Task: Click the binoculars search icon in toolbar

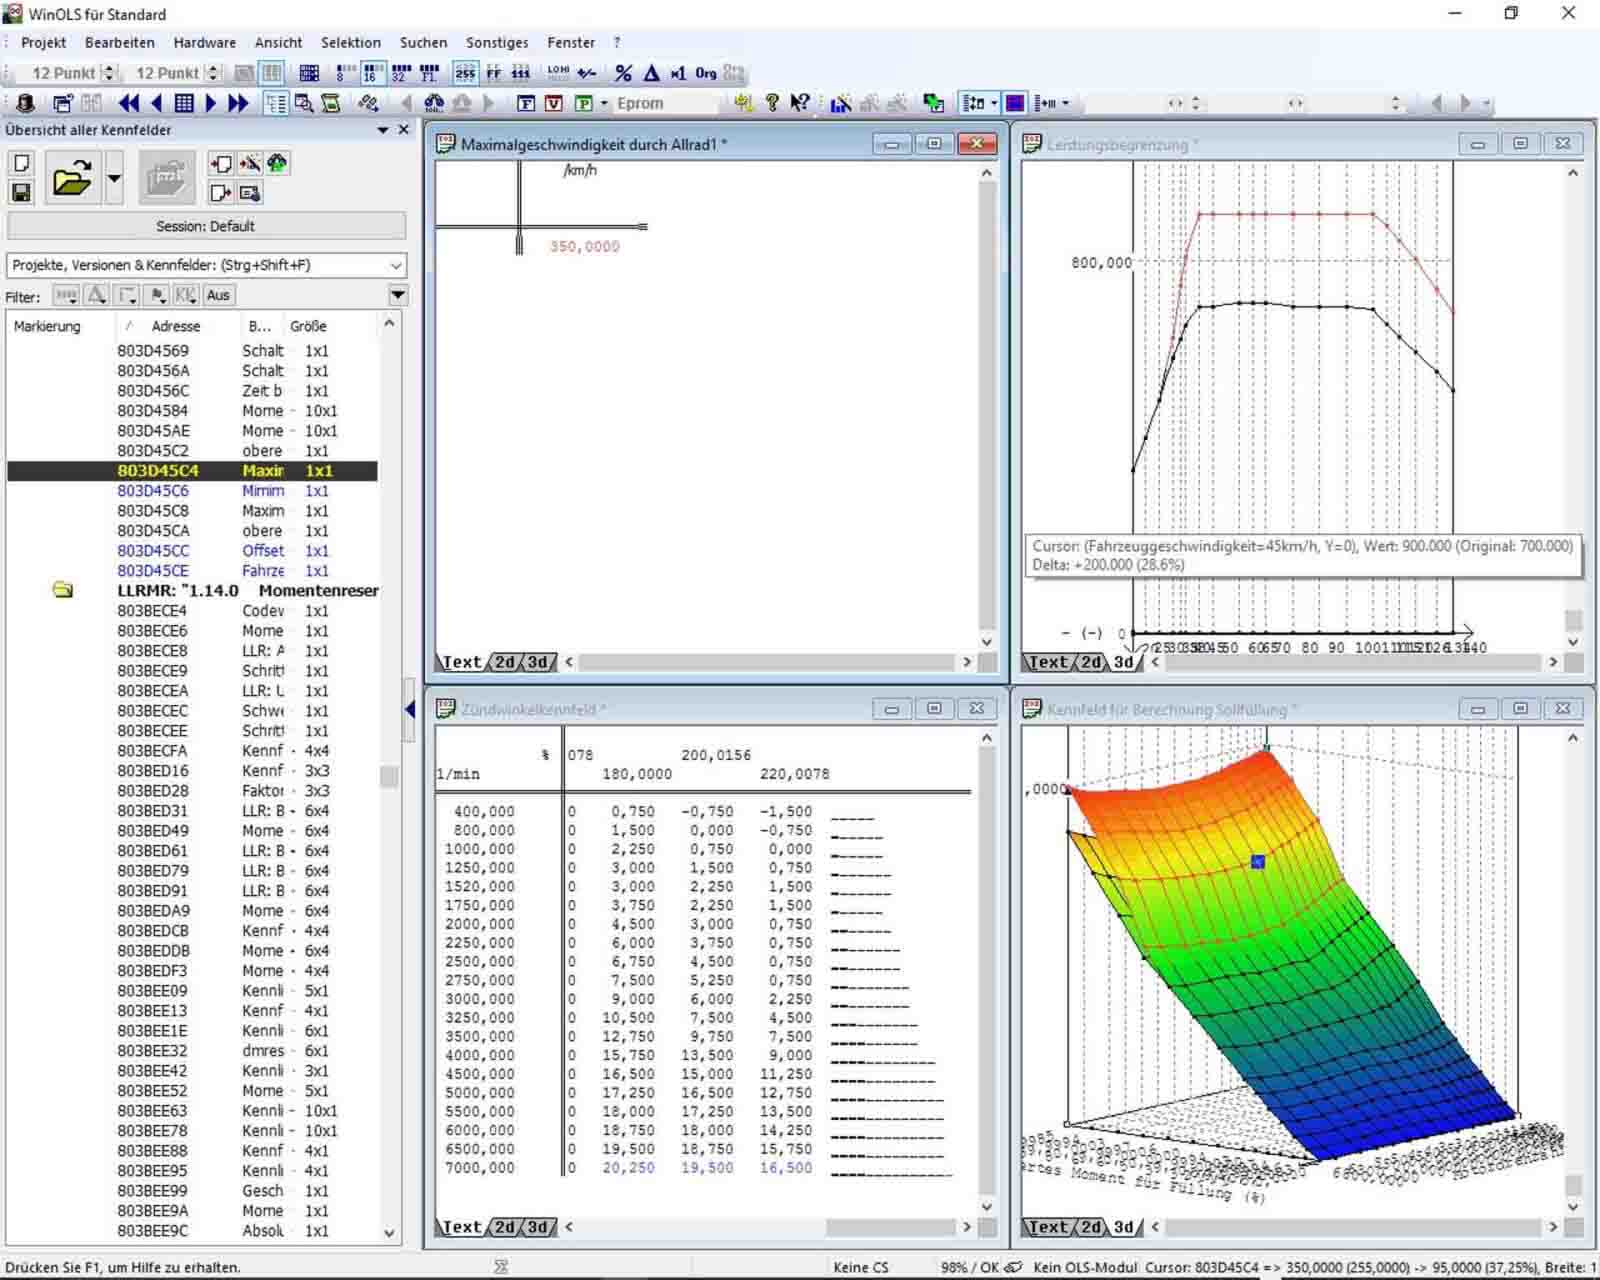Action: pyautogui.click(x=434, y=103)
